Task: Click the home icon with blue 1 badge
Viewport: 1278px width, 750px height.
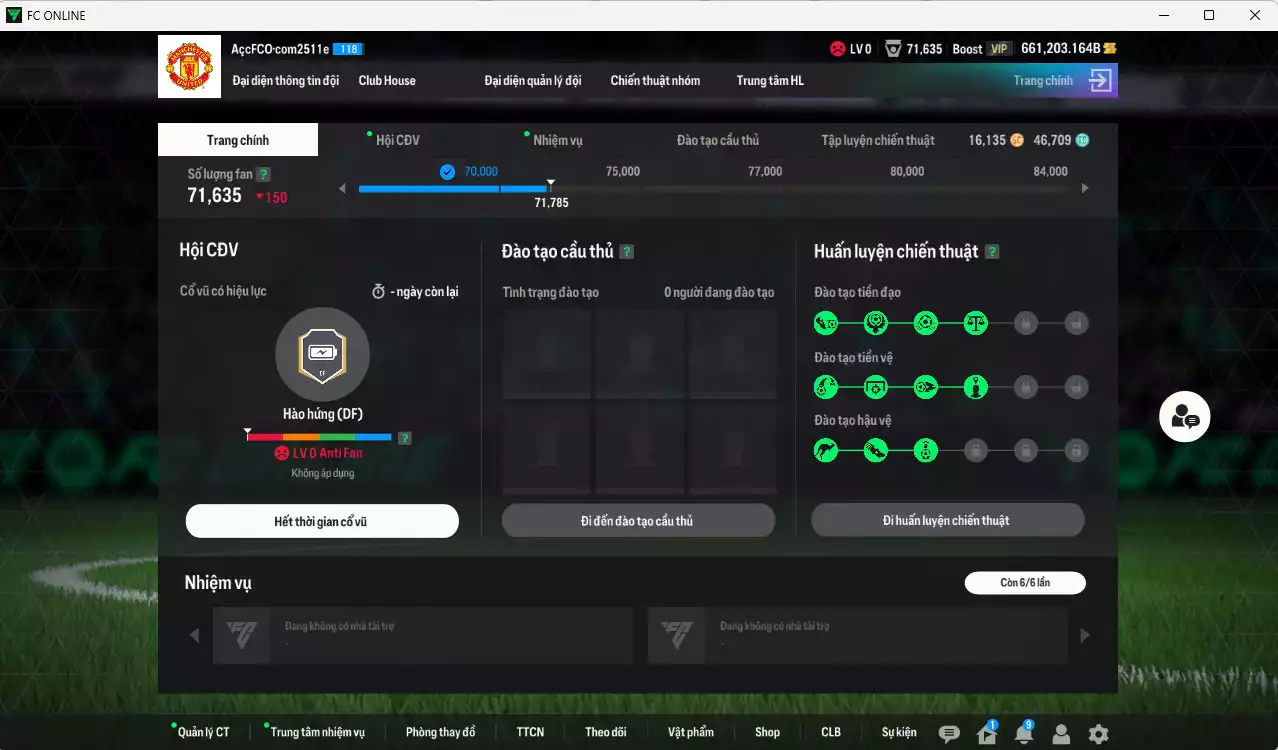Action: 985,733
